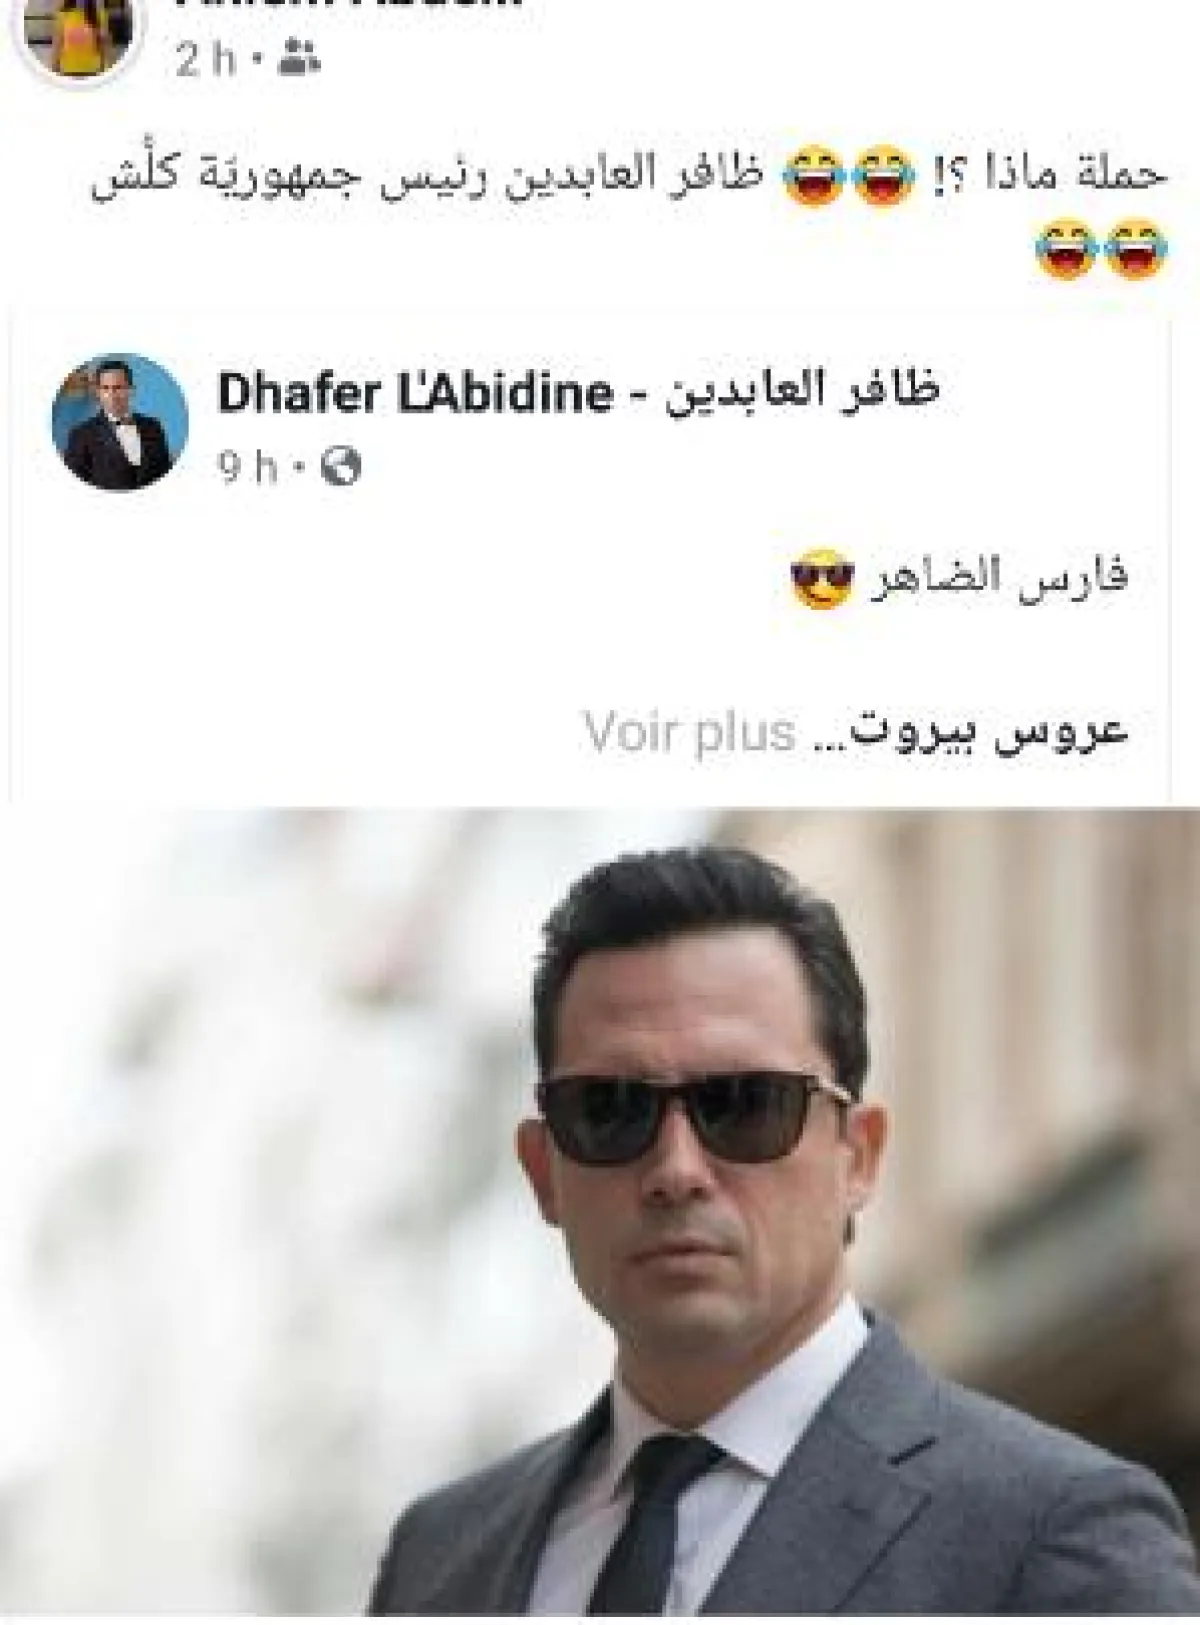The height and width of the screenshot is (1625, 1200).
Task: Click the laughing emoji pair under كلش
Action: pos(1101,249)
